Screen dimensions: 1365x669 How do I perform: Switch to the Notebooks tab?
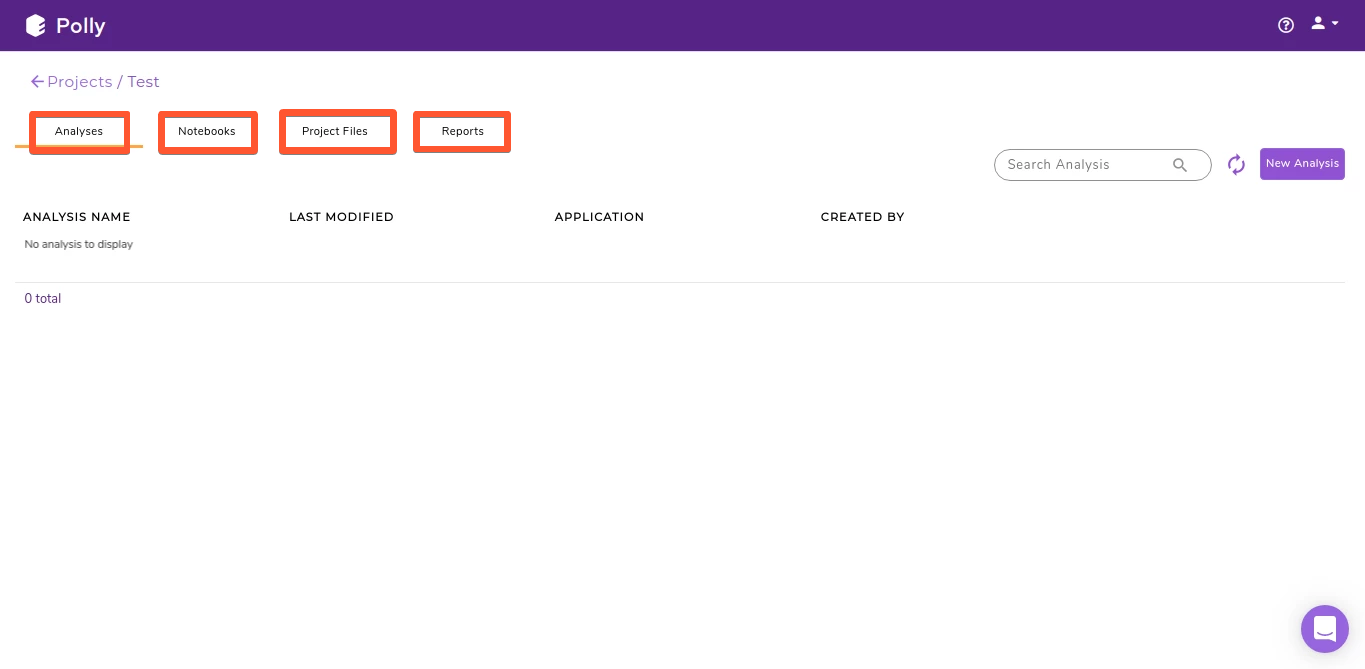pos(207,131)
